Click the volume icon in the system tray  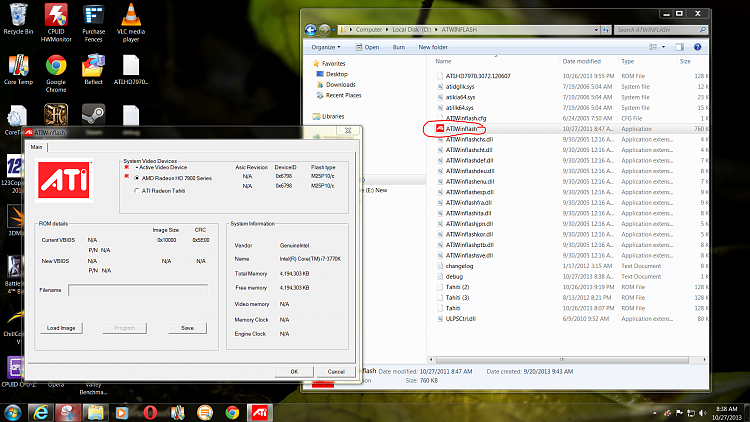(x=702, y=413)
